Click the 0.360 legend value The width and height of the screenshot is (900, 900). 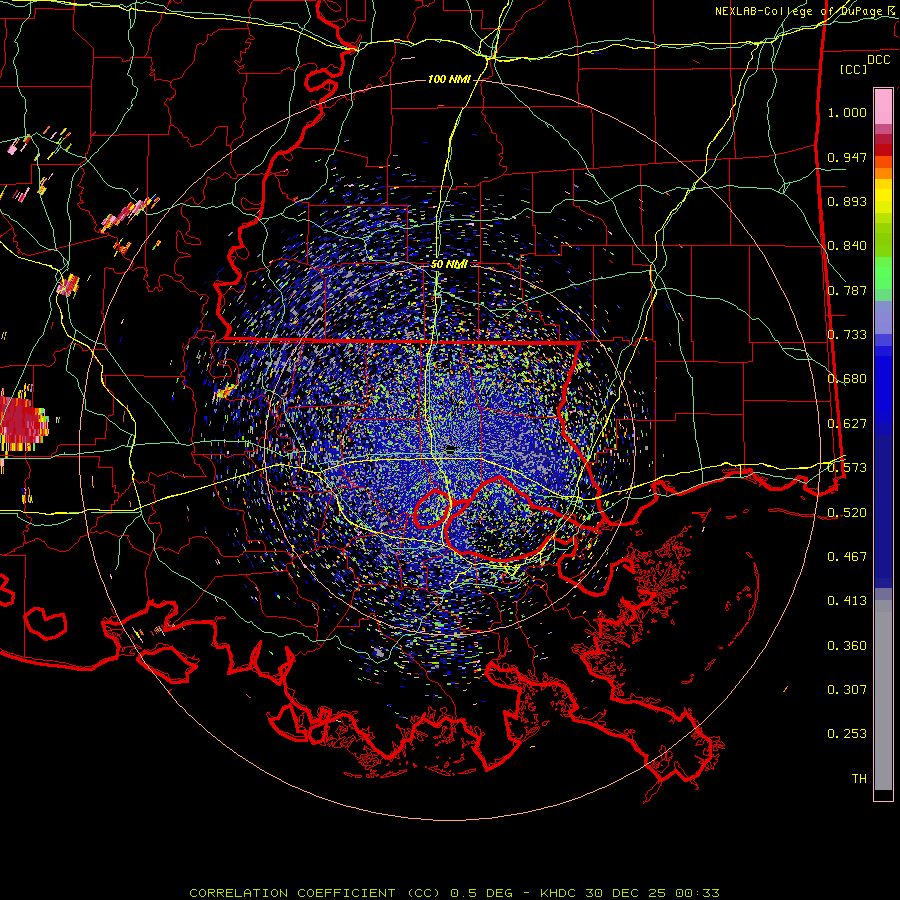click(847, 646)
